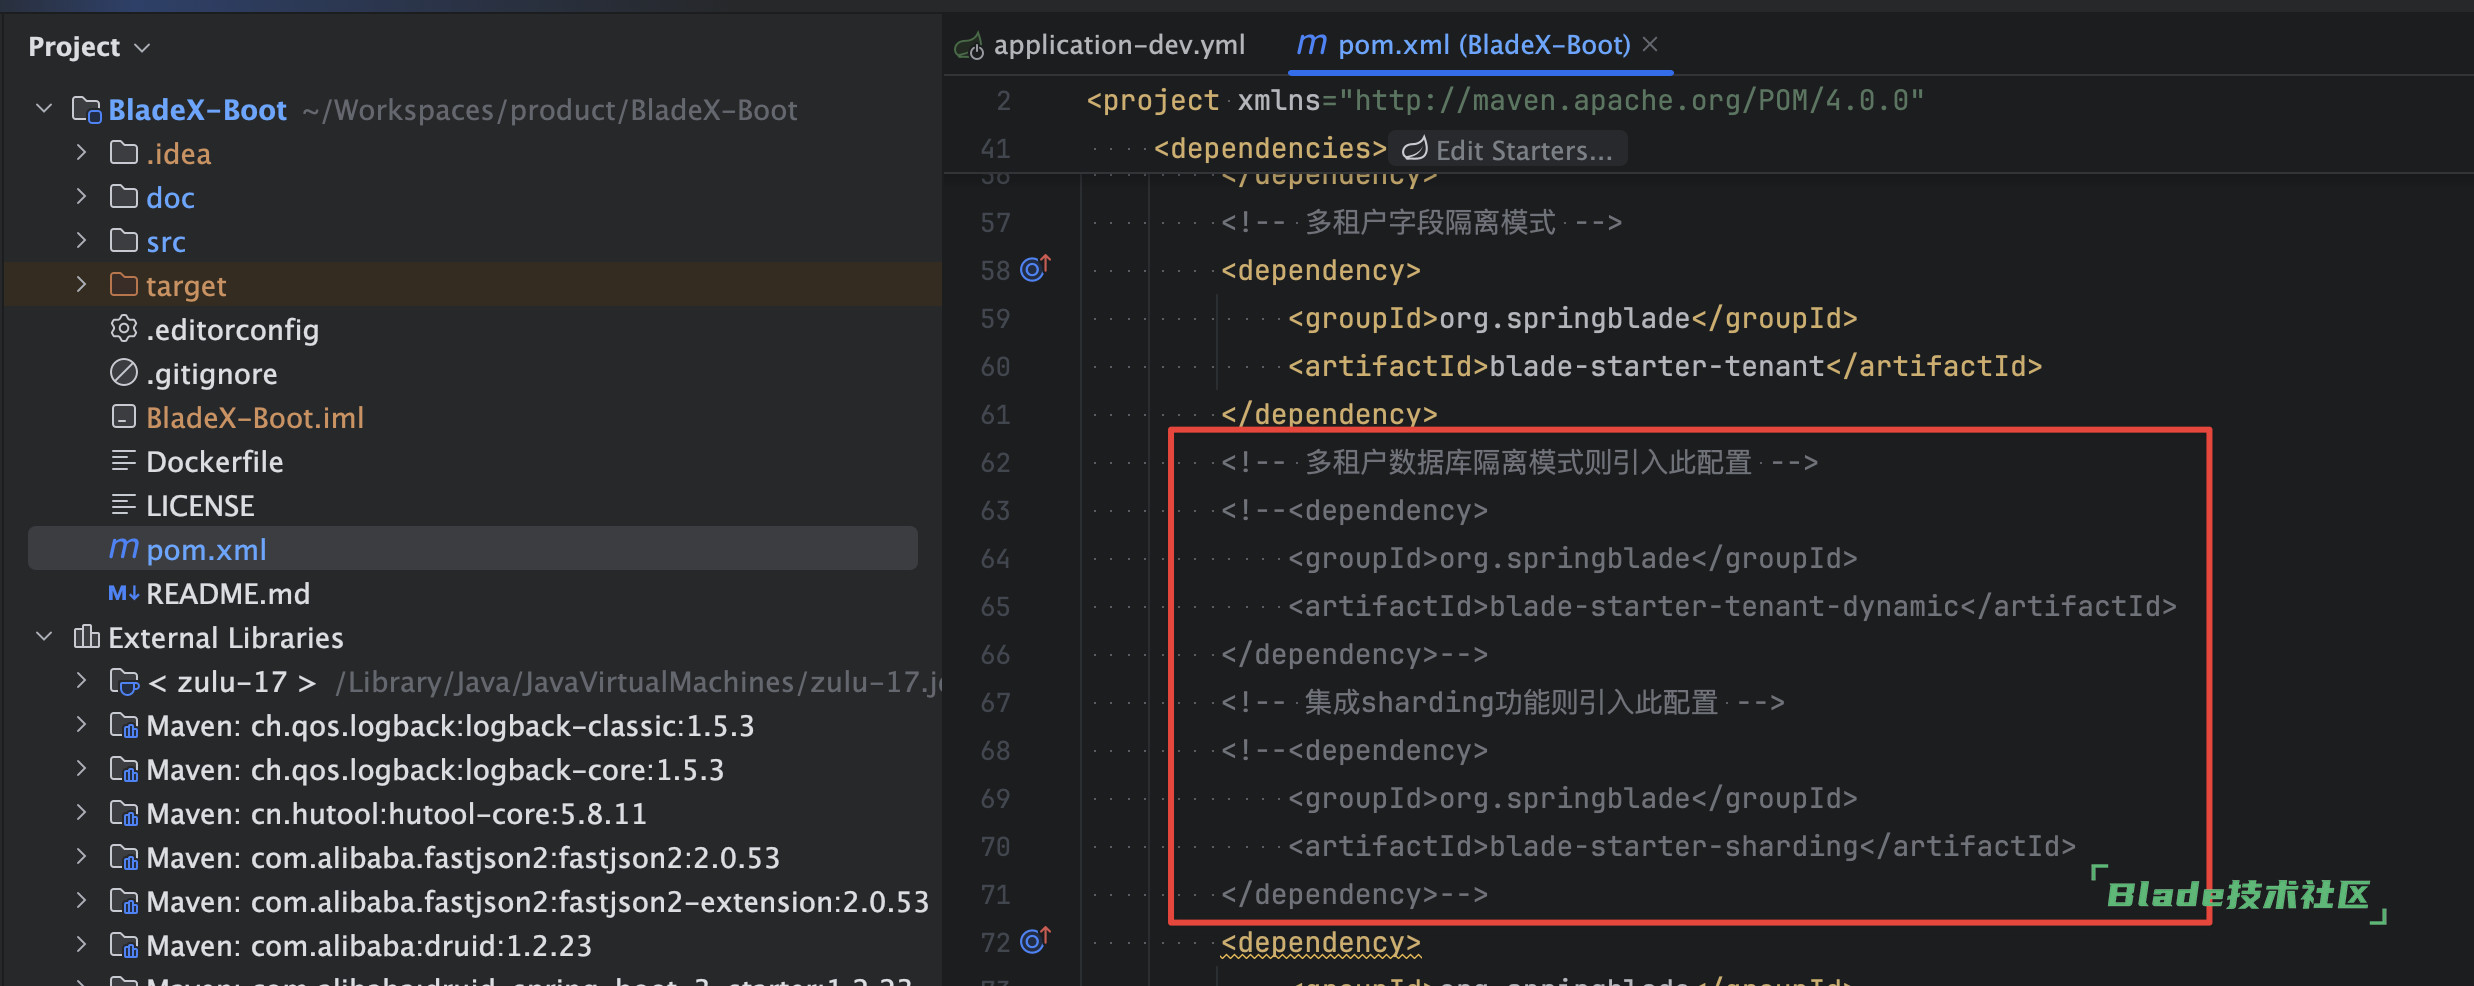Collapse the BladeX-Boot root folder
2474x986 pixels.
44,109
